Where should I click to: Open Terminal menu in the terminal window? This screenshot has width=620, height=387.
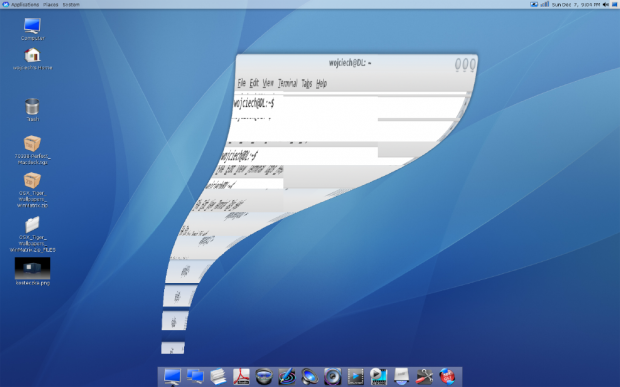coord(287,83)
